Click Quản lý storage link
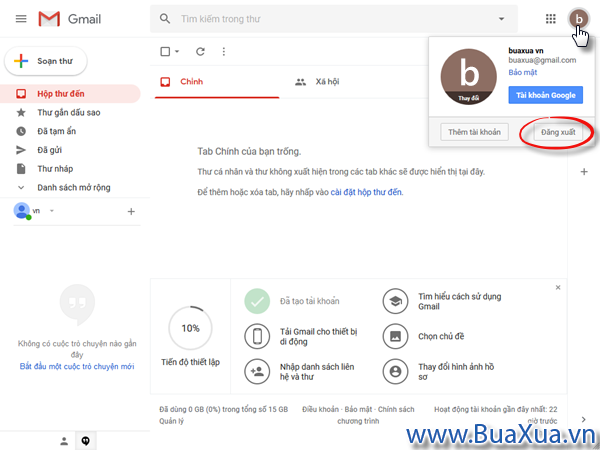600x450 pixels. tap(171, 421)
